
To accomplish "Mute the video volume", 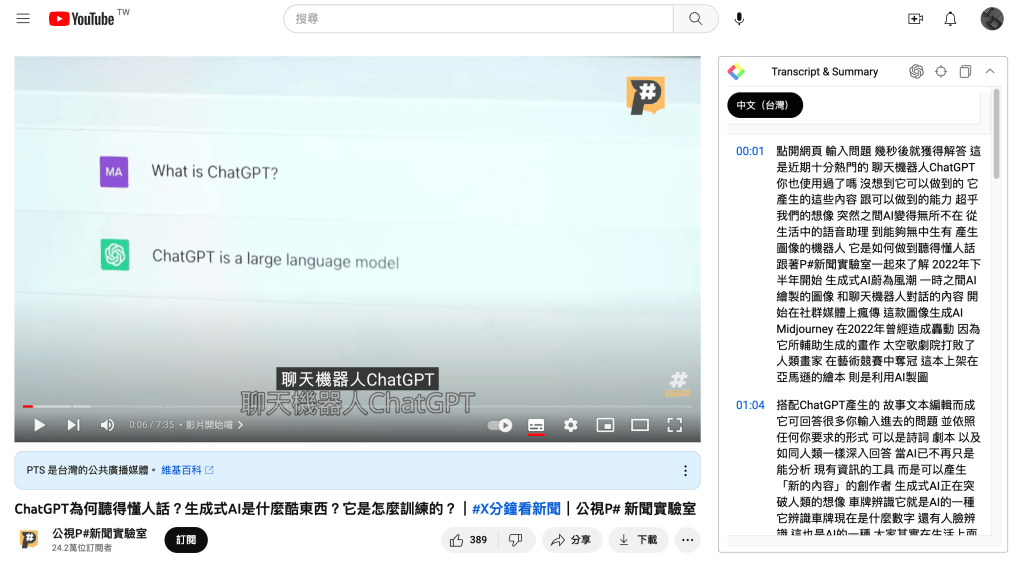I will (x=107, y=425).
